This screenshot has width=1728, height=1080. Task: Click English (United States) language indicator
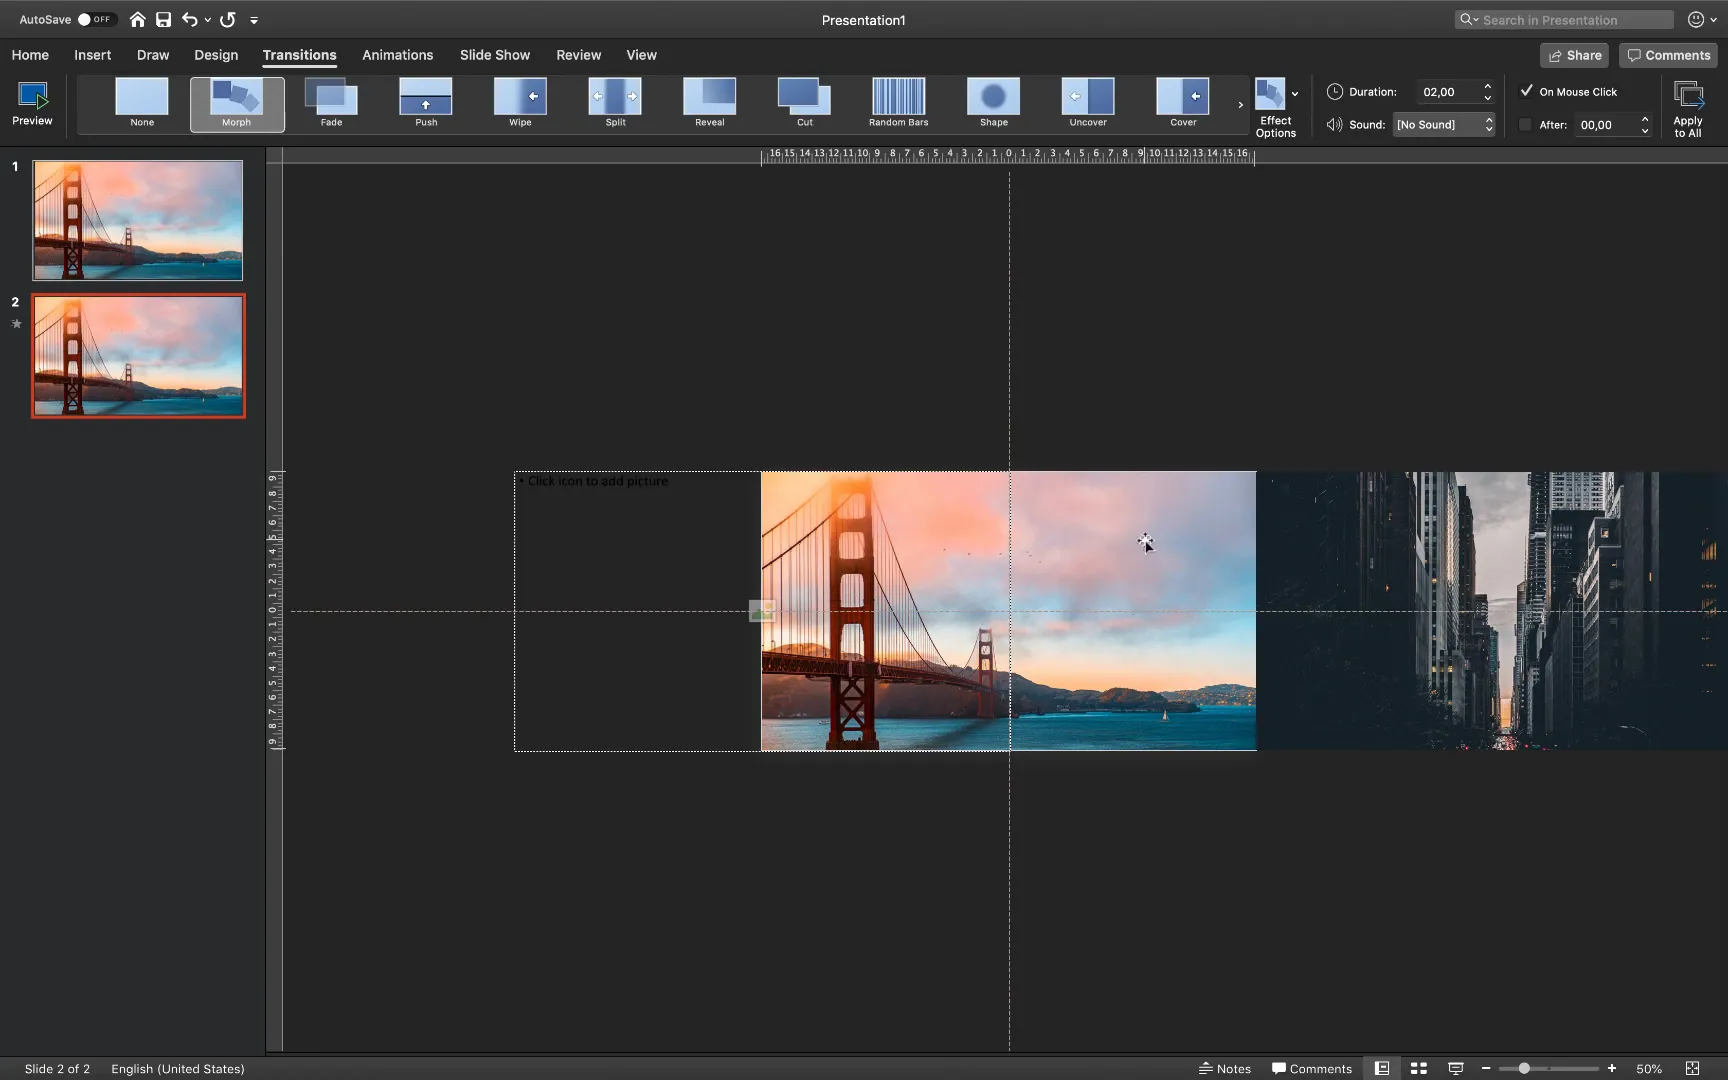(x=177, y=1068)
